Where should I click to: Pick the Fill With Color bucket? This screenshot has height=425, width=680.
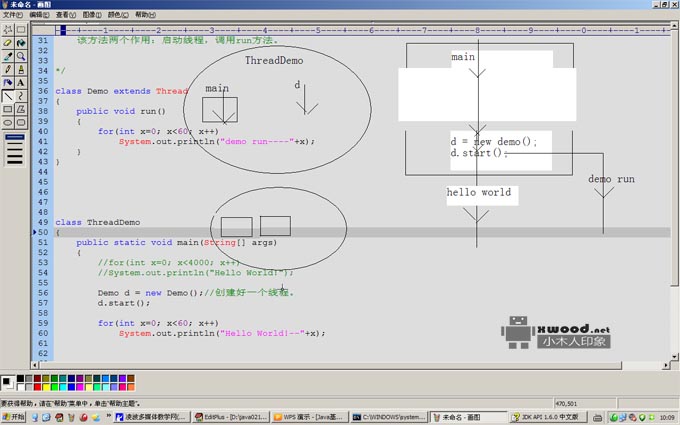tap(21, 43)
